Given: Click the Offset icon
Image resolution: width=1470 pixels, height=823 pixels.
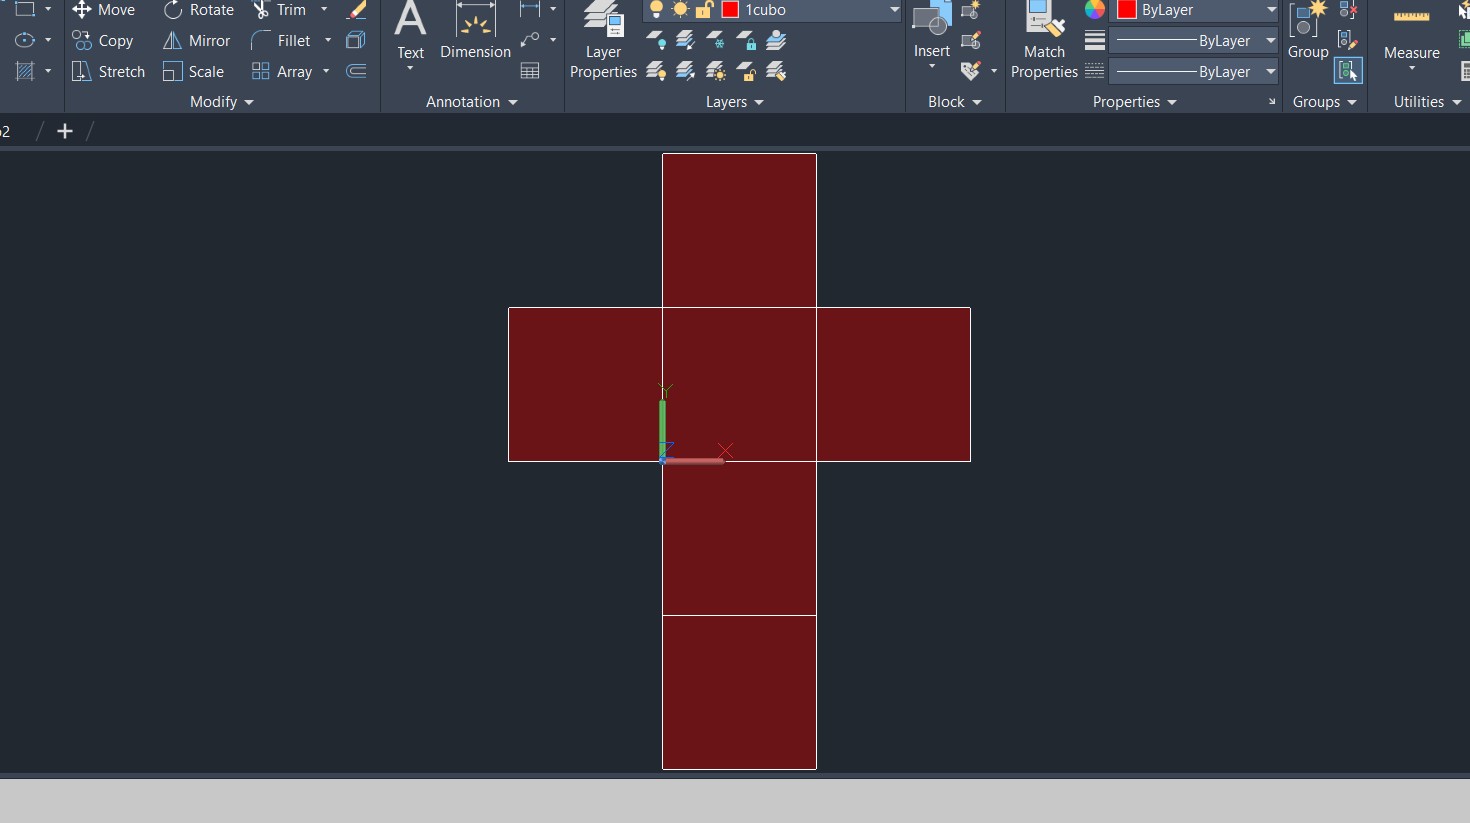Looking at the screenshot, I should (356, 72).
